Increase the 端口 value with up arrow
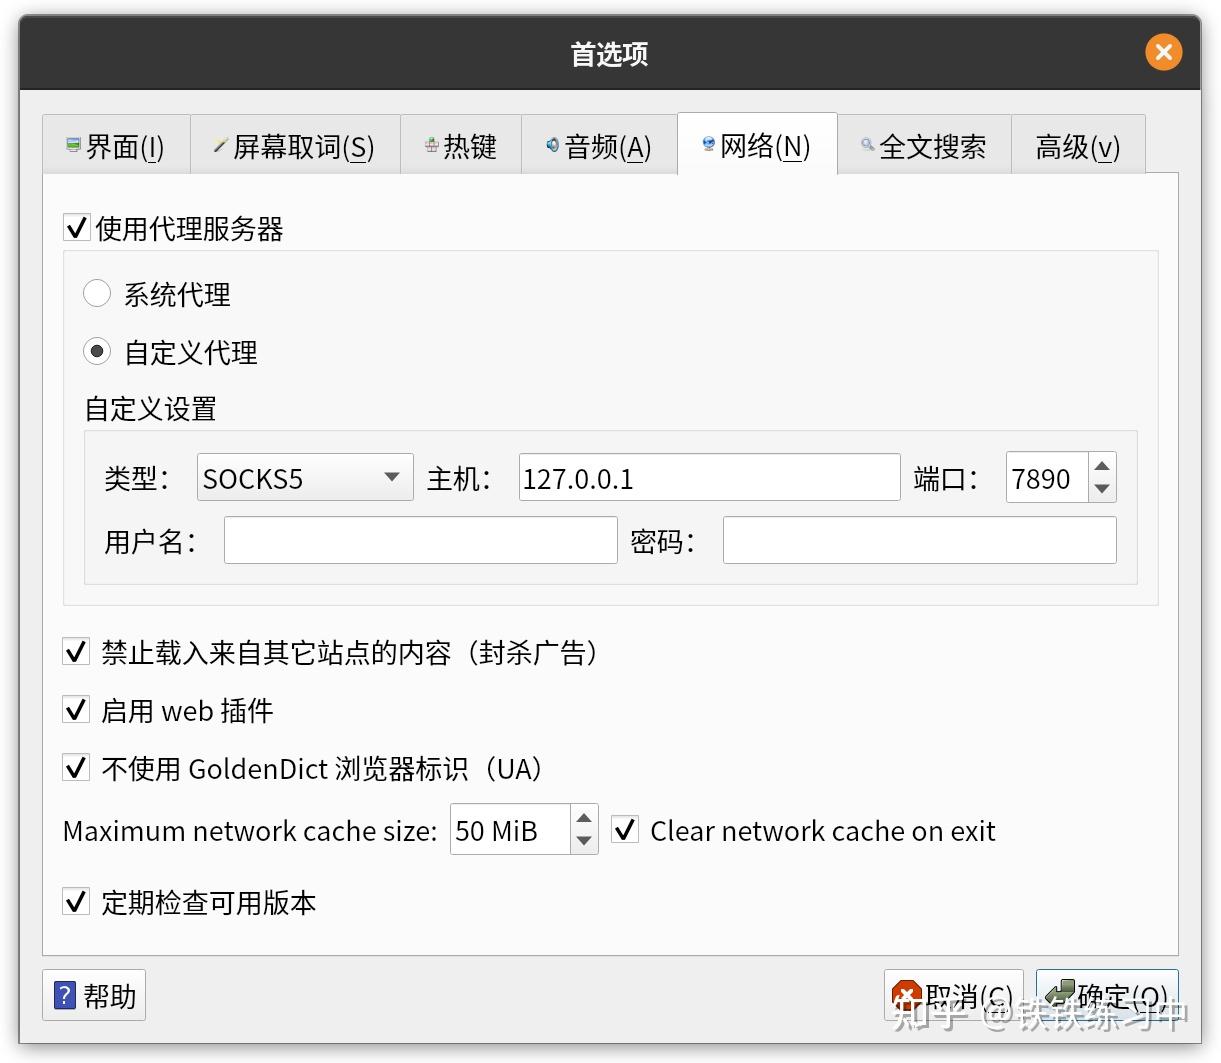1221x1063 pixels. (1102, 466)
